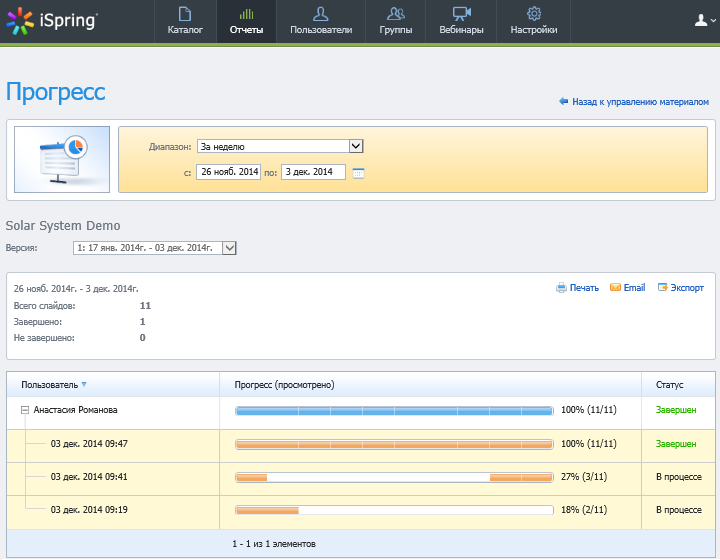The image size is (720, 560).
Task: Click the Всего слайдов value 11
Action: [x=145, y=306]
